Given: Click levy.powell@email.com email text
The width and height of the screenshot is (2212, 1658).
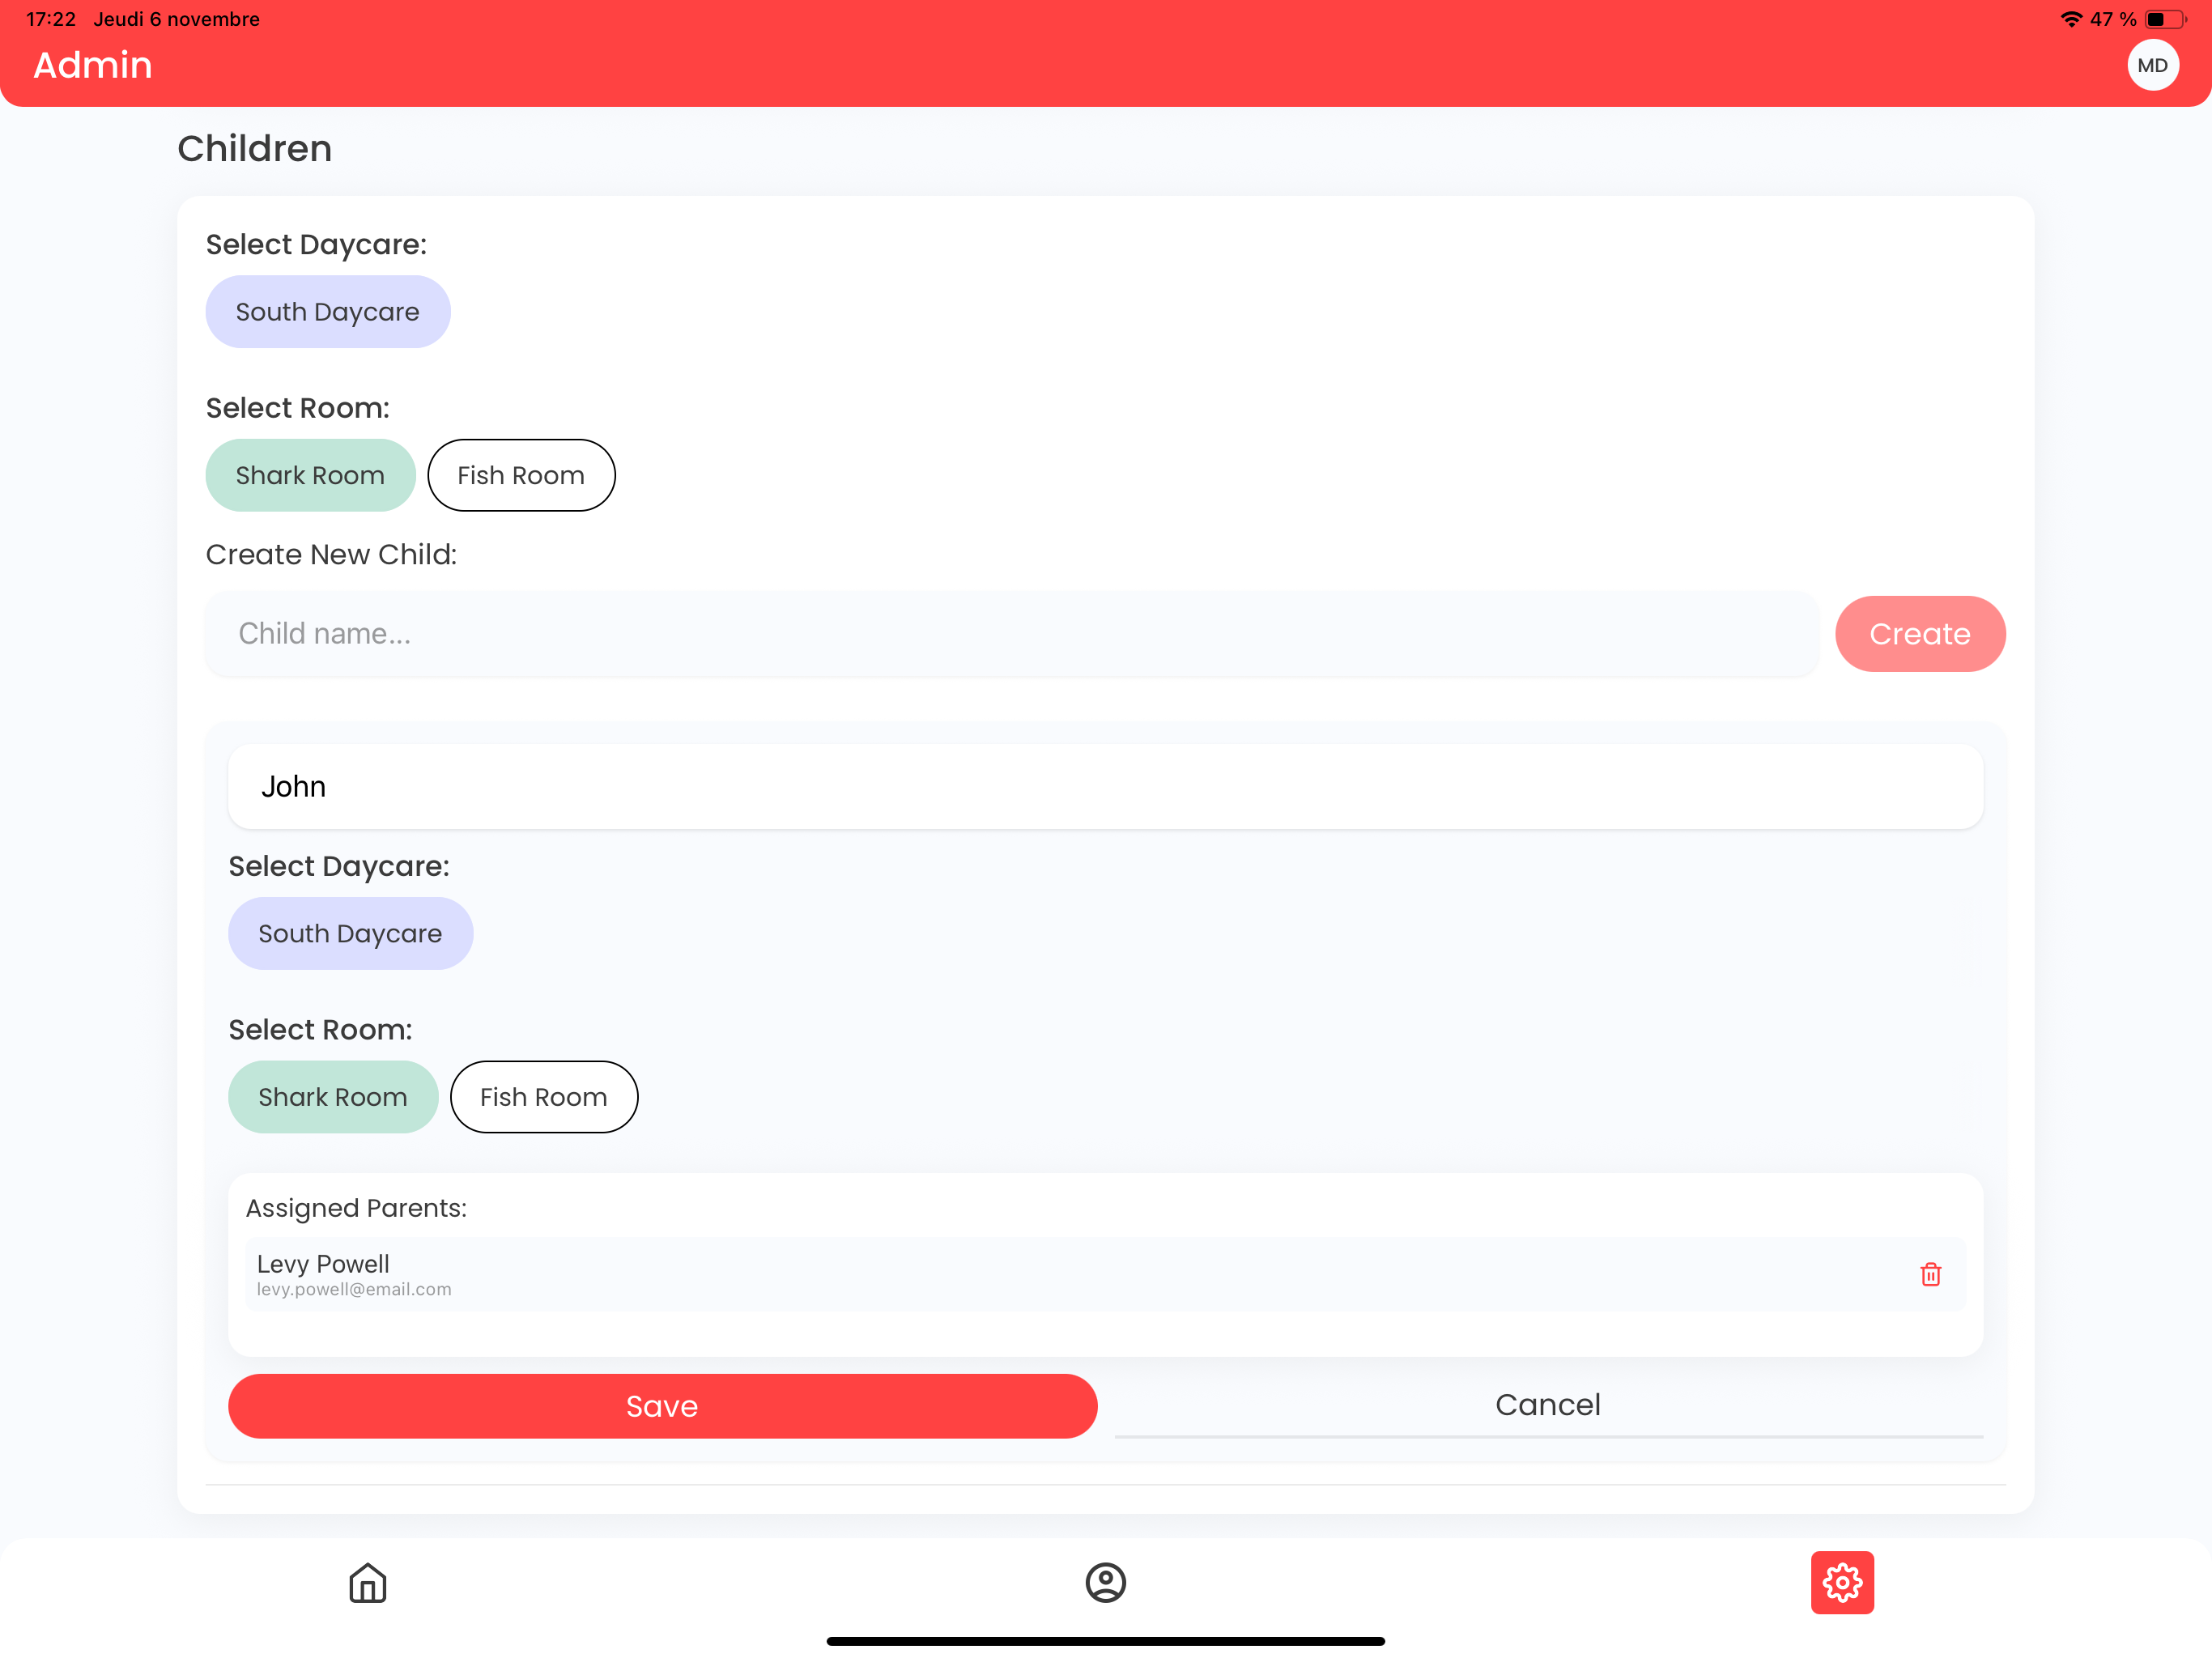Looking at the screenshot, I should point(354,1289).
